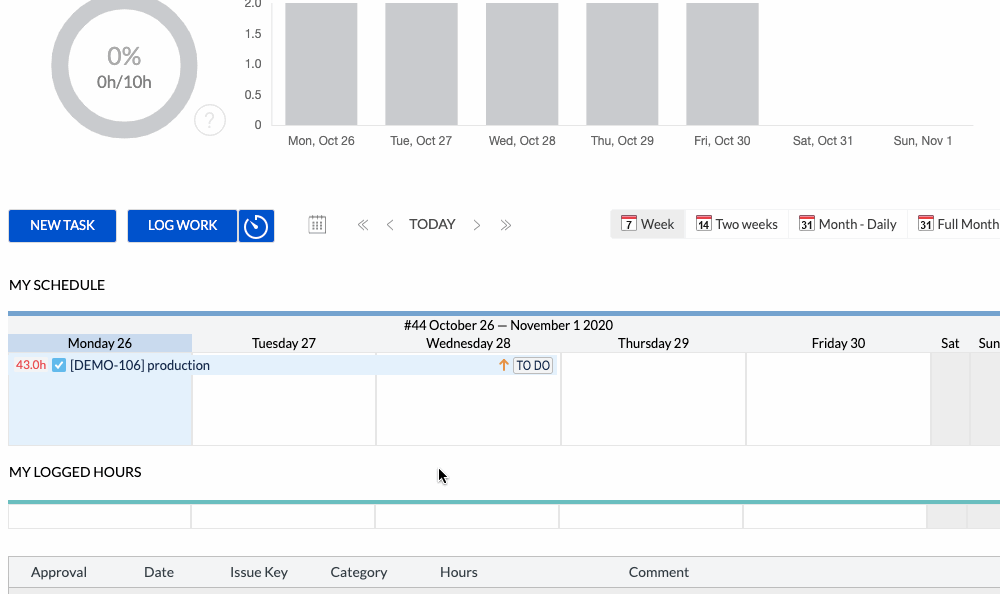Screen dimensions: 1000x594
Task: Toggle the DEMO-106 task checkbox
Action: coord(59,366)
